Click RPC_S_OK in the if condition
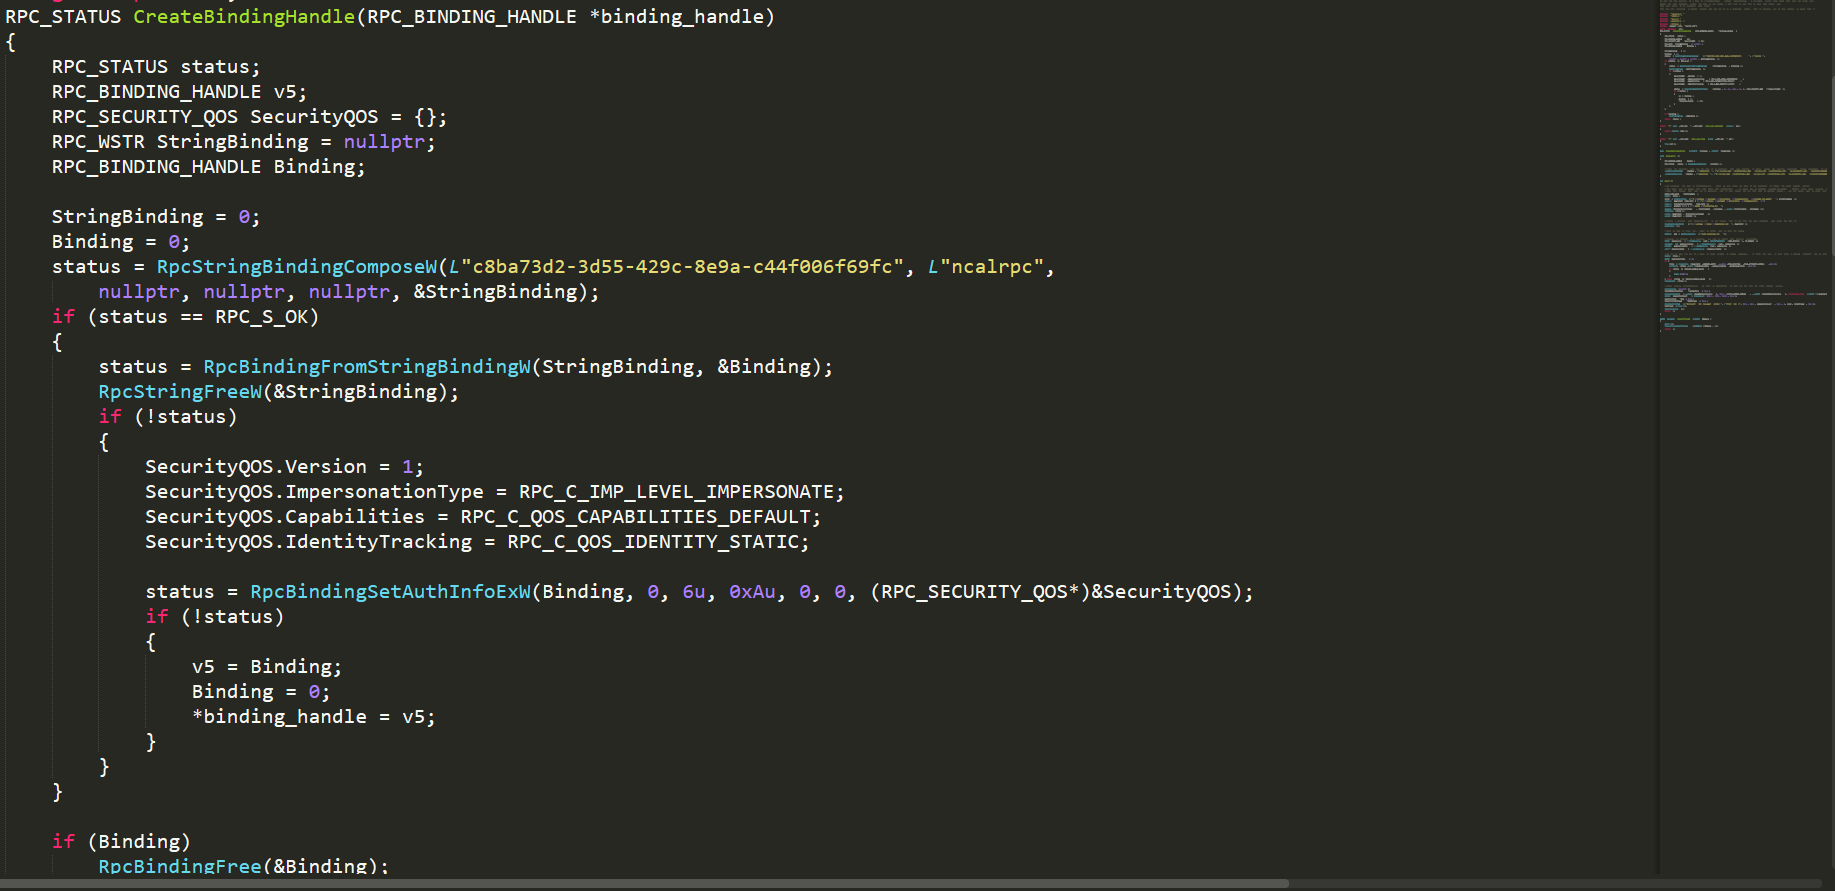This screenshot has width=1835, height=891. tap(261, 317)
